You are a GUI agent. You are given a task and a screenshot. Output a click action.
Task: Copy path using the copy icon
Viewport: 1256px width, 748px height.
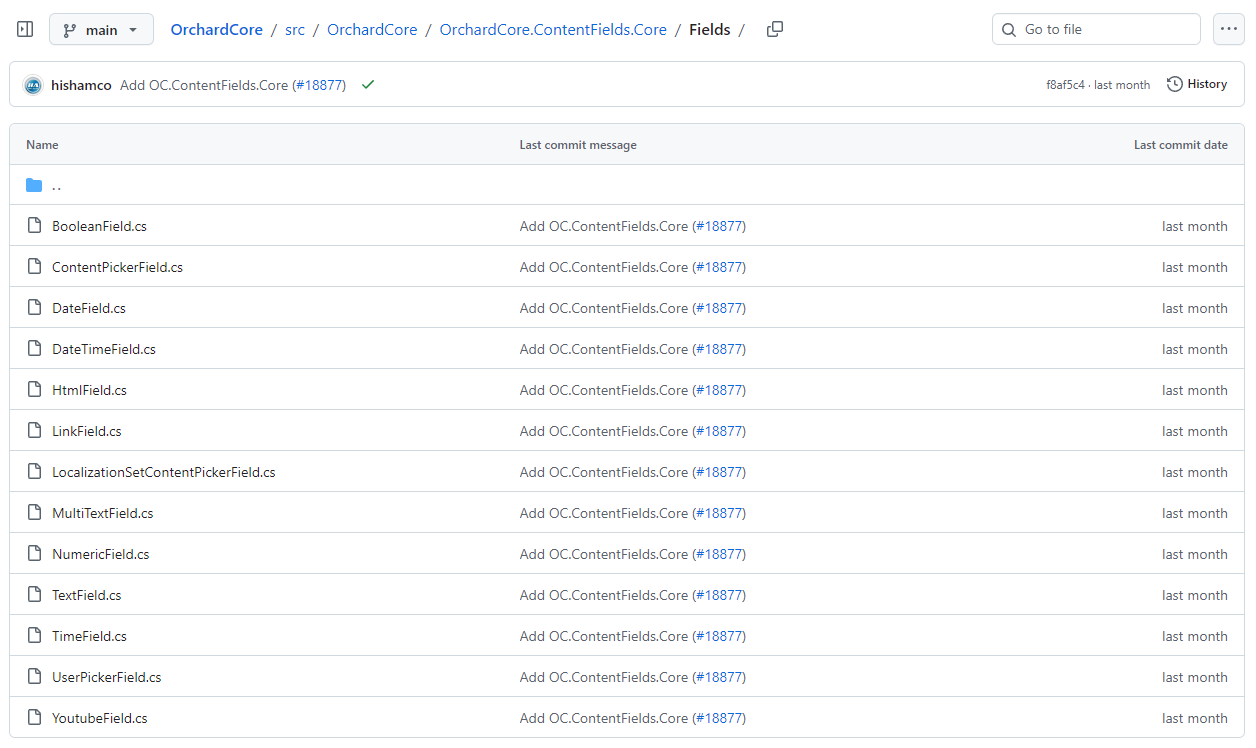point(774,30)
